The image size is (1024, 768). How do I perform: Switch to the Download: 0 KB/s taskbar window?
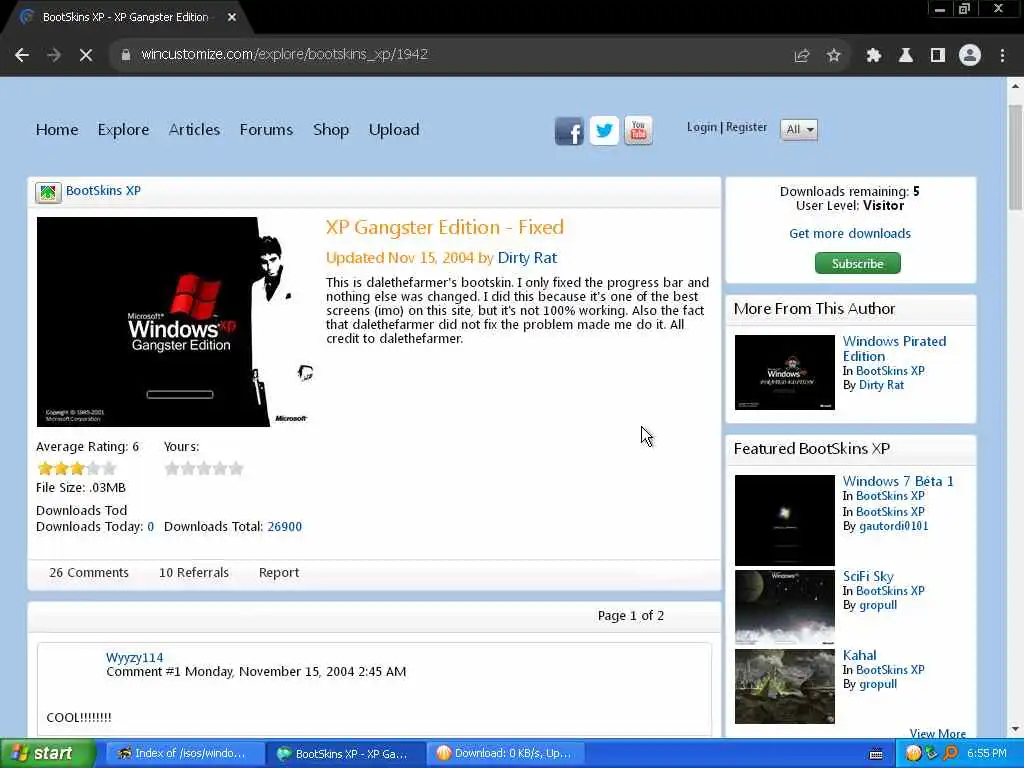(505, 754)
